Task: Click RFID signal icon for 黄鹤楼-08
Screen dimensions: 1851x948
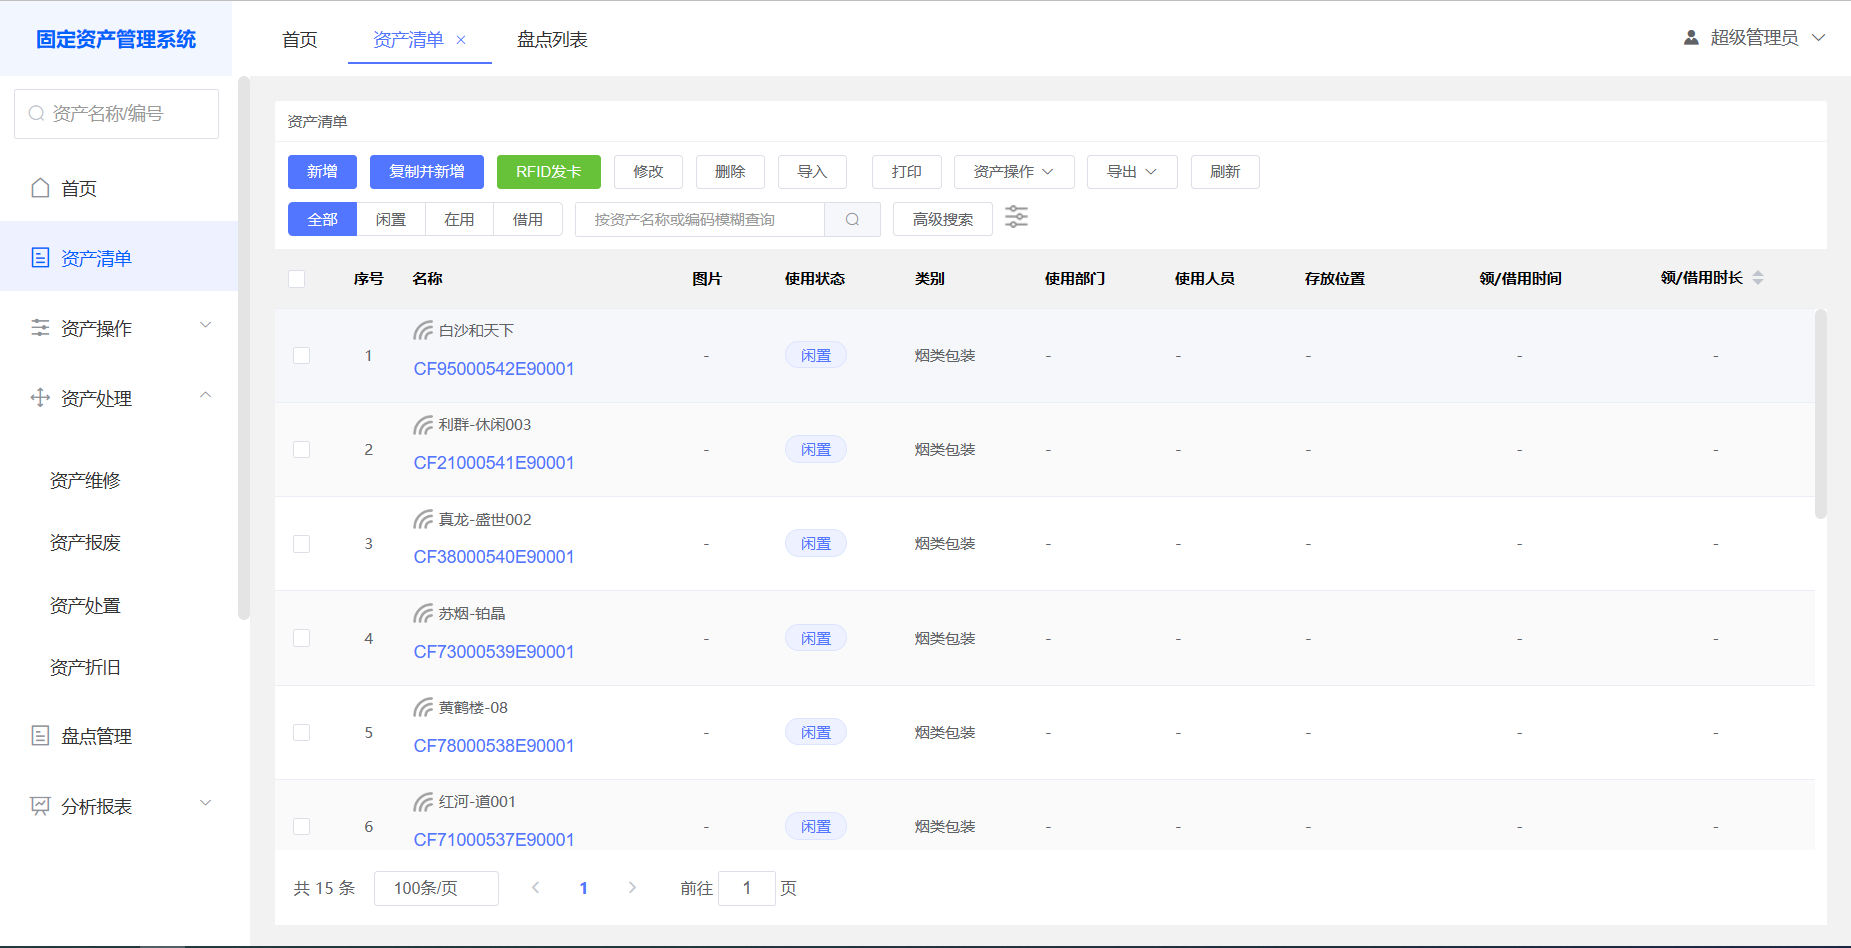Action: pyautogui.click(x=423, y=708)
